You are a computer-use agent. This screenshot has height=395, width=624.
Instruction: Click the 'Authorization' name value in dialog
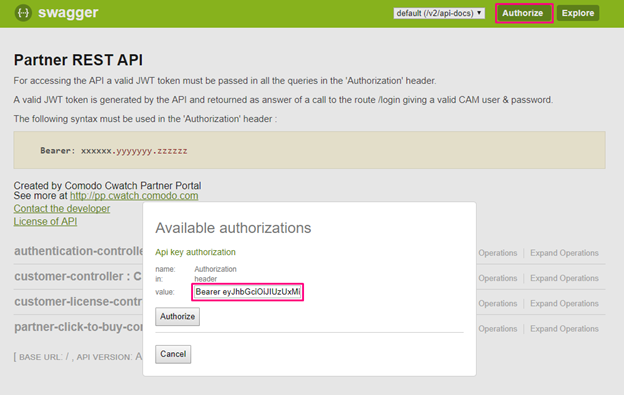tap(215, 269)
